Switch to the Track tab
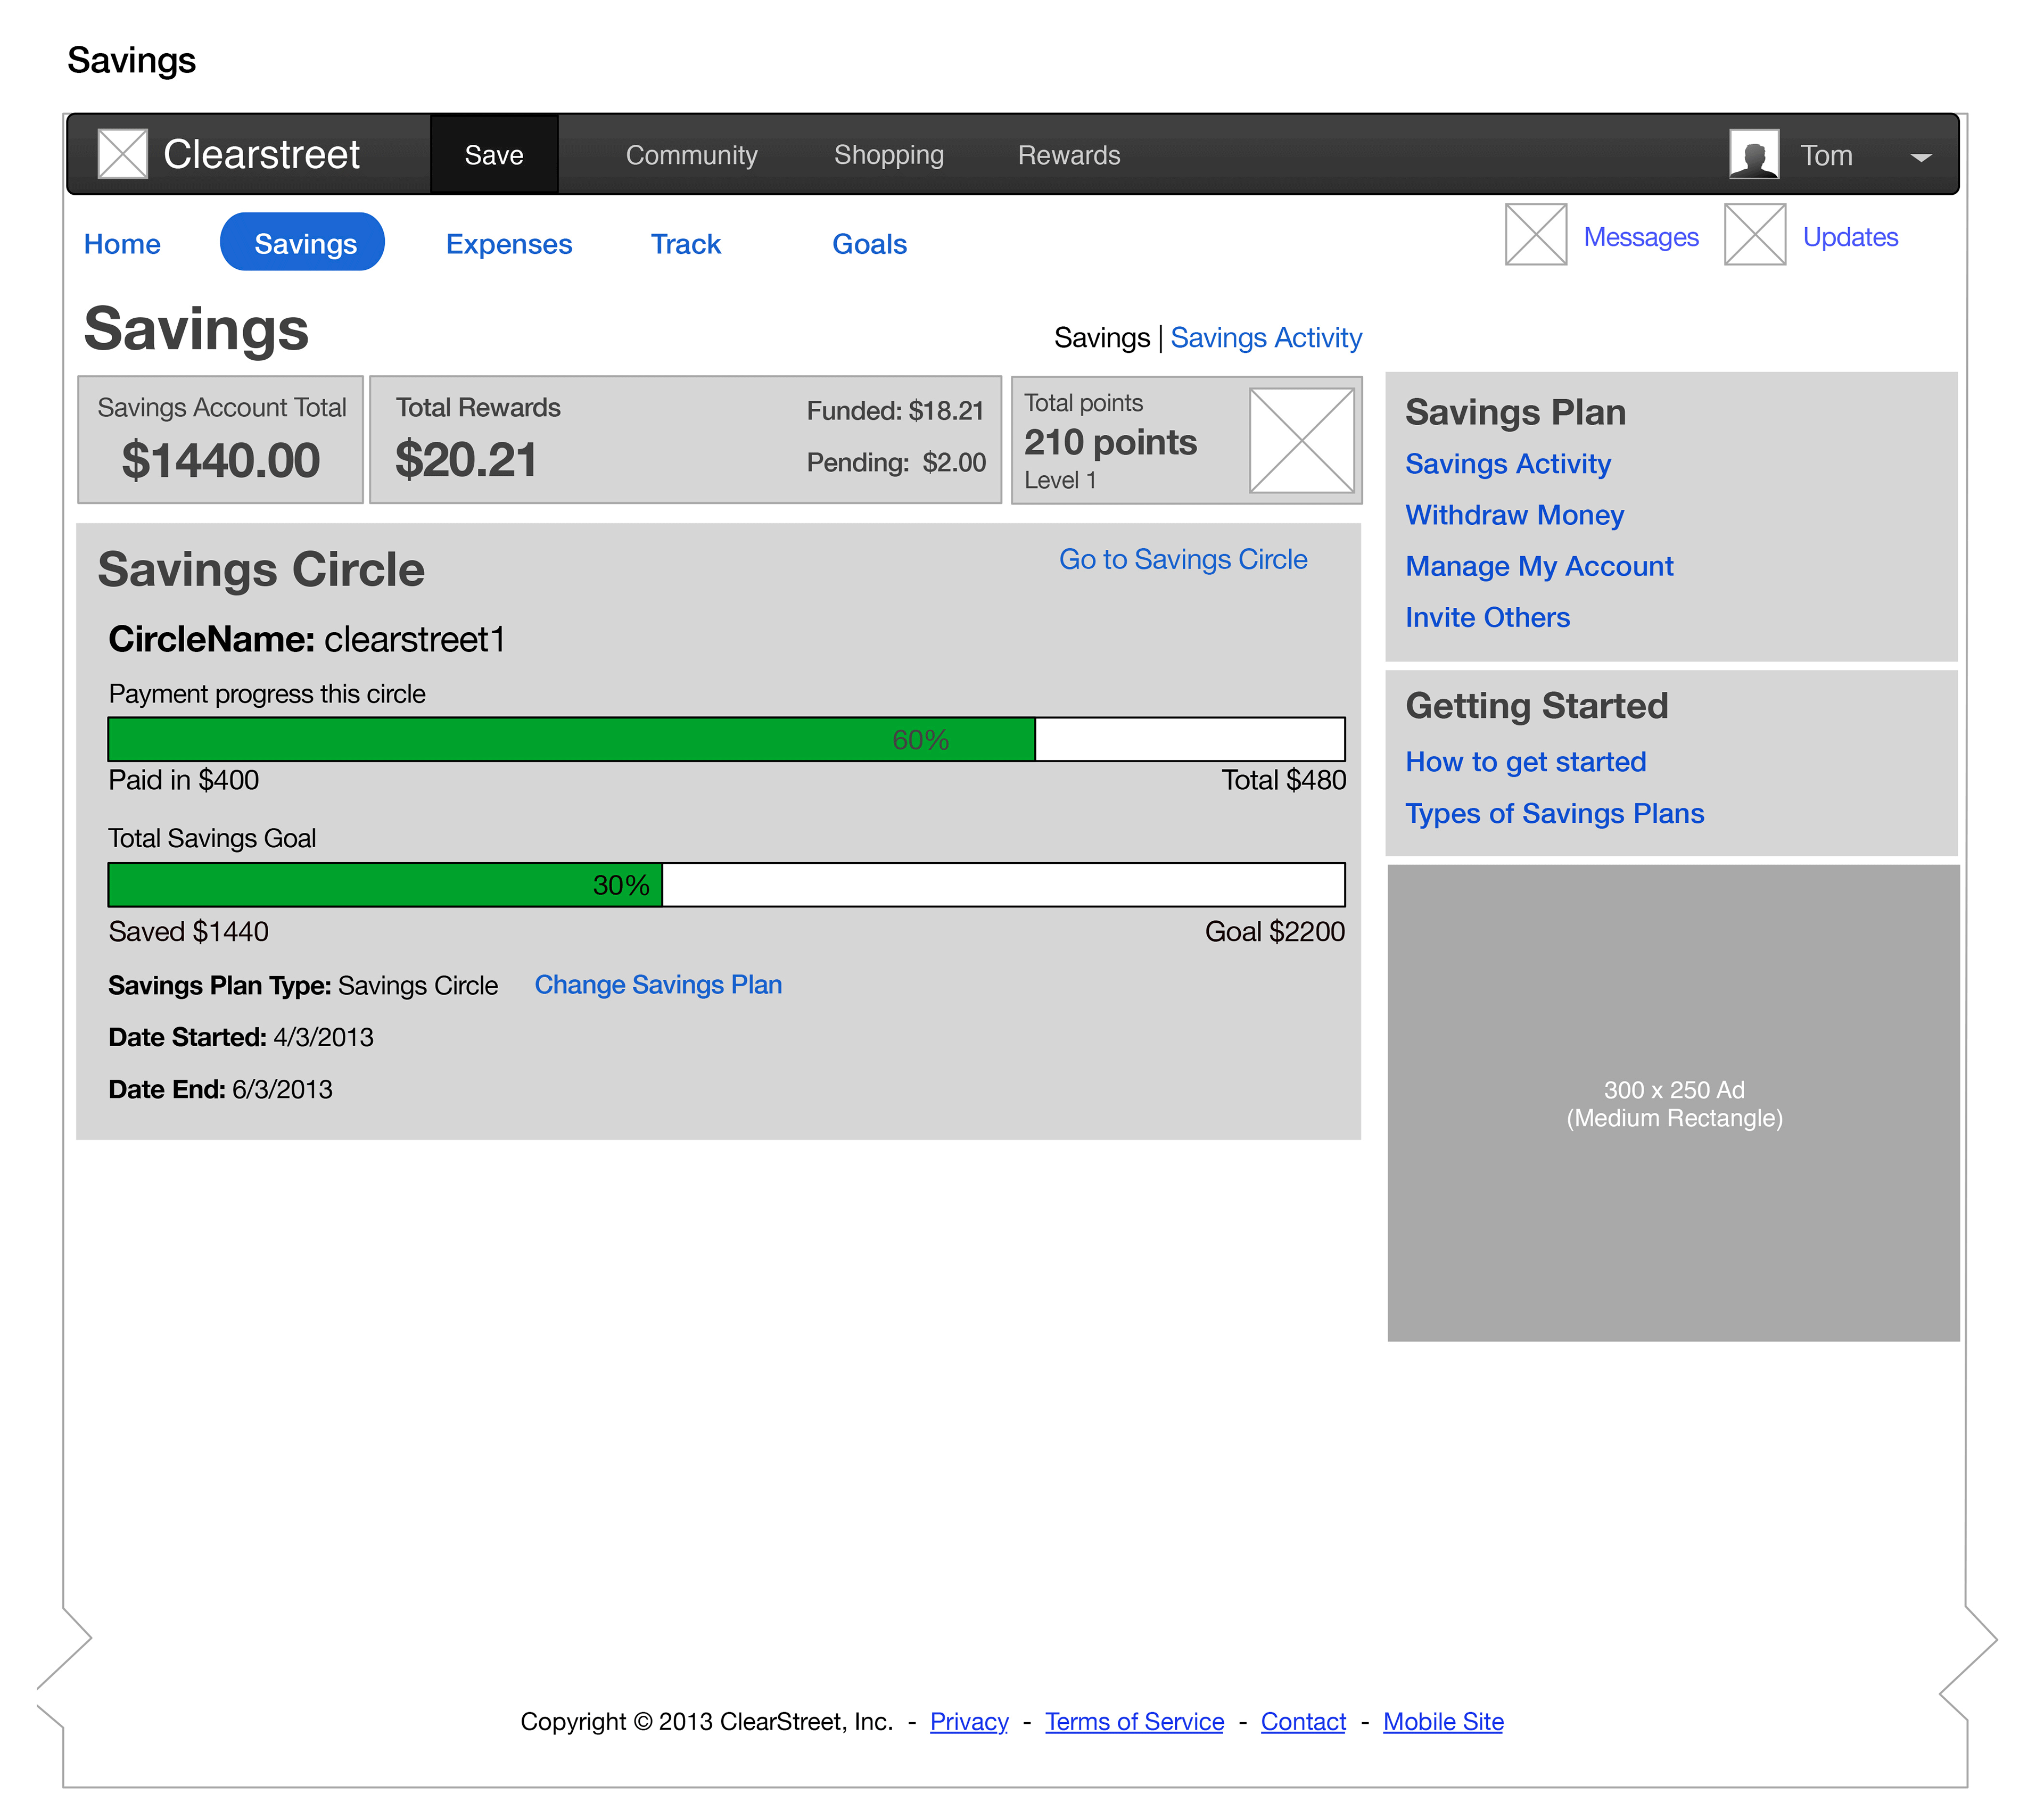The height and width of the screenshot is (1810, 2044). click(x=686, y=244)
